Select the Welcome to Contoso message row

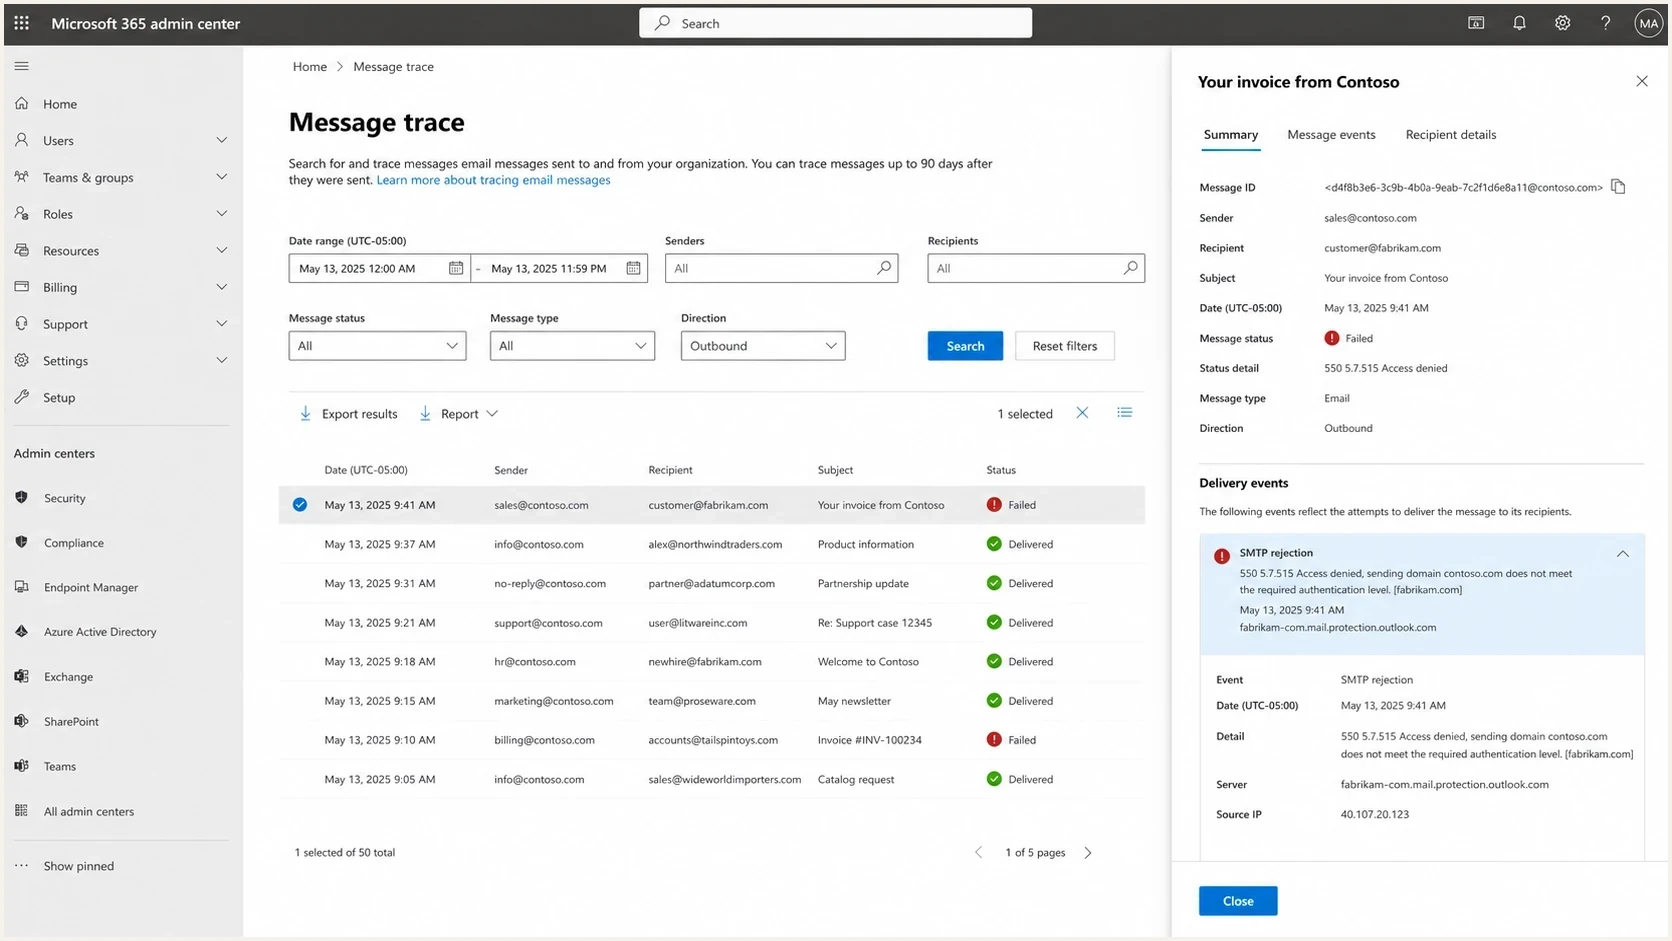712,662
